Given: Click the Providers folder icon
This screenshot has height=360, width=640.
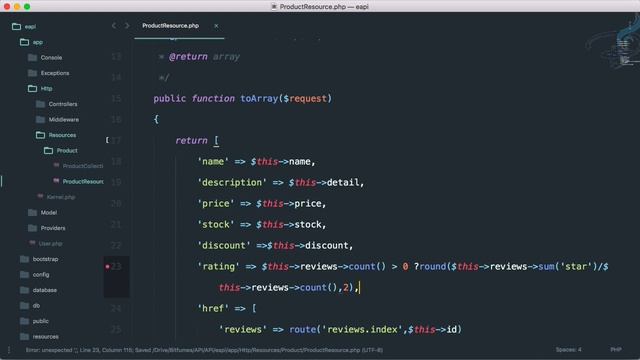Looking at the screenshot, I should tap(32, 228).
